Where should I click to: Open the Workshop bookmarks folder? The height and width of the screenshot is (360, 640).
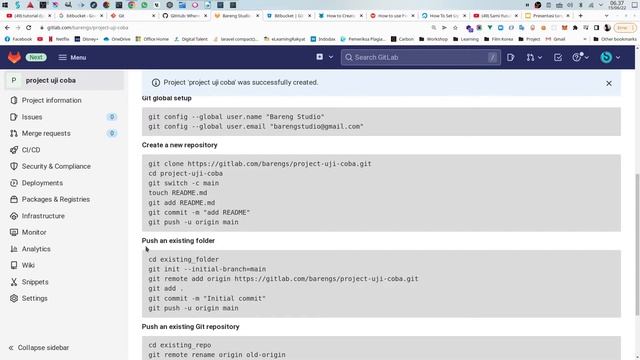433,39
